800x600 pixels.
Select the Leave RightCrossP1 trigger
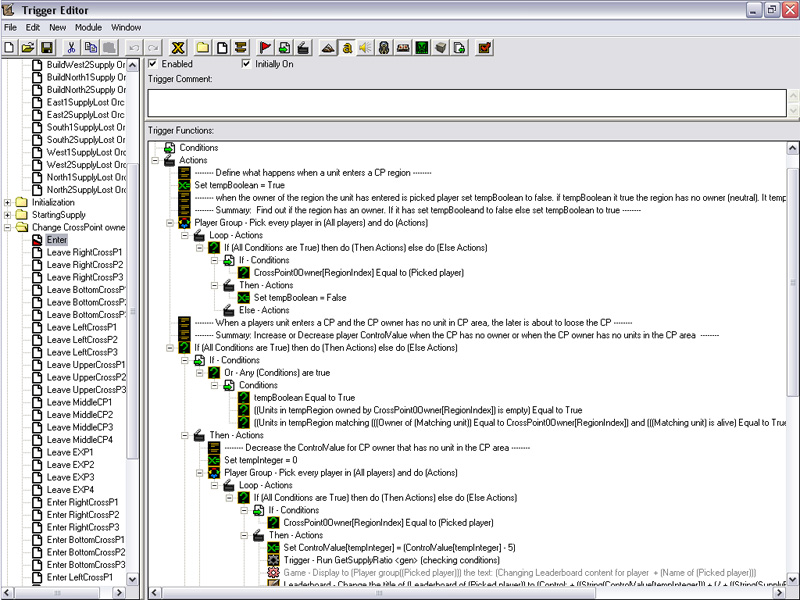(85, 253)
